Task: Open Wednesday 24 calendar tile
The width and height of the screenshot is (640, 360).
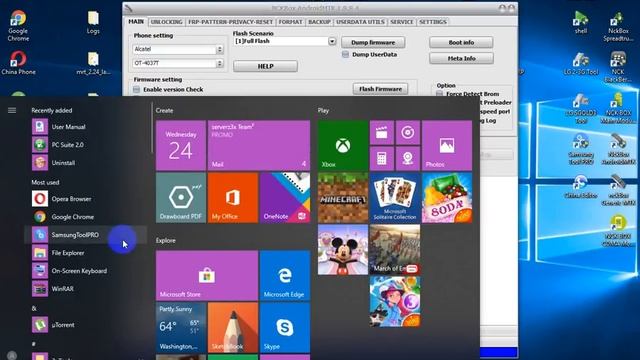Action: tap(181, 145)
